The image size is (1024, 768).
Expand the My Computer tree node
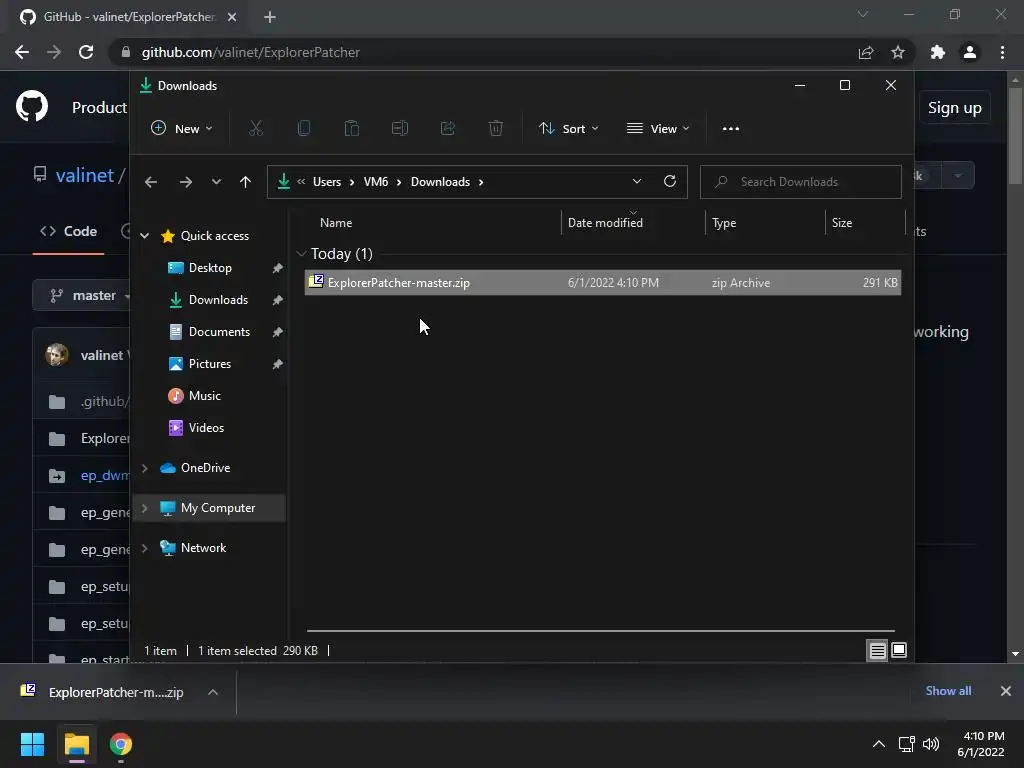(x=145, y=508)
